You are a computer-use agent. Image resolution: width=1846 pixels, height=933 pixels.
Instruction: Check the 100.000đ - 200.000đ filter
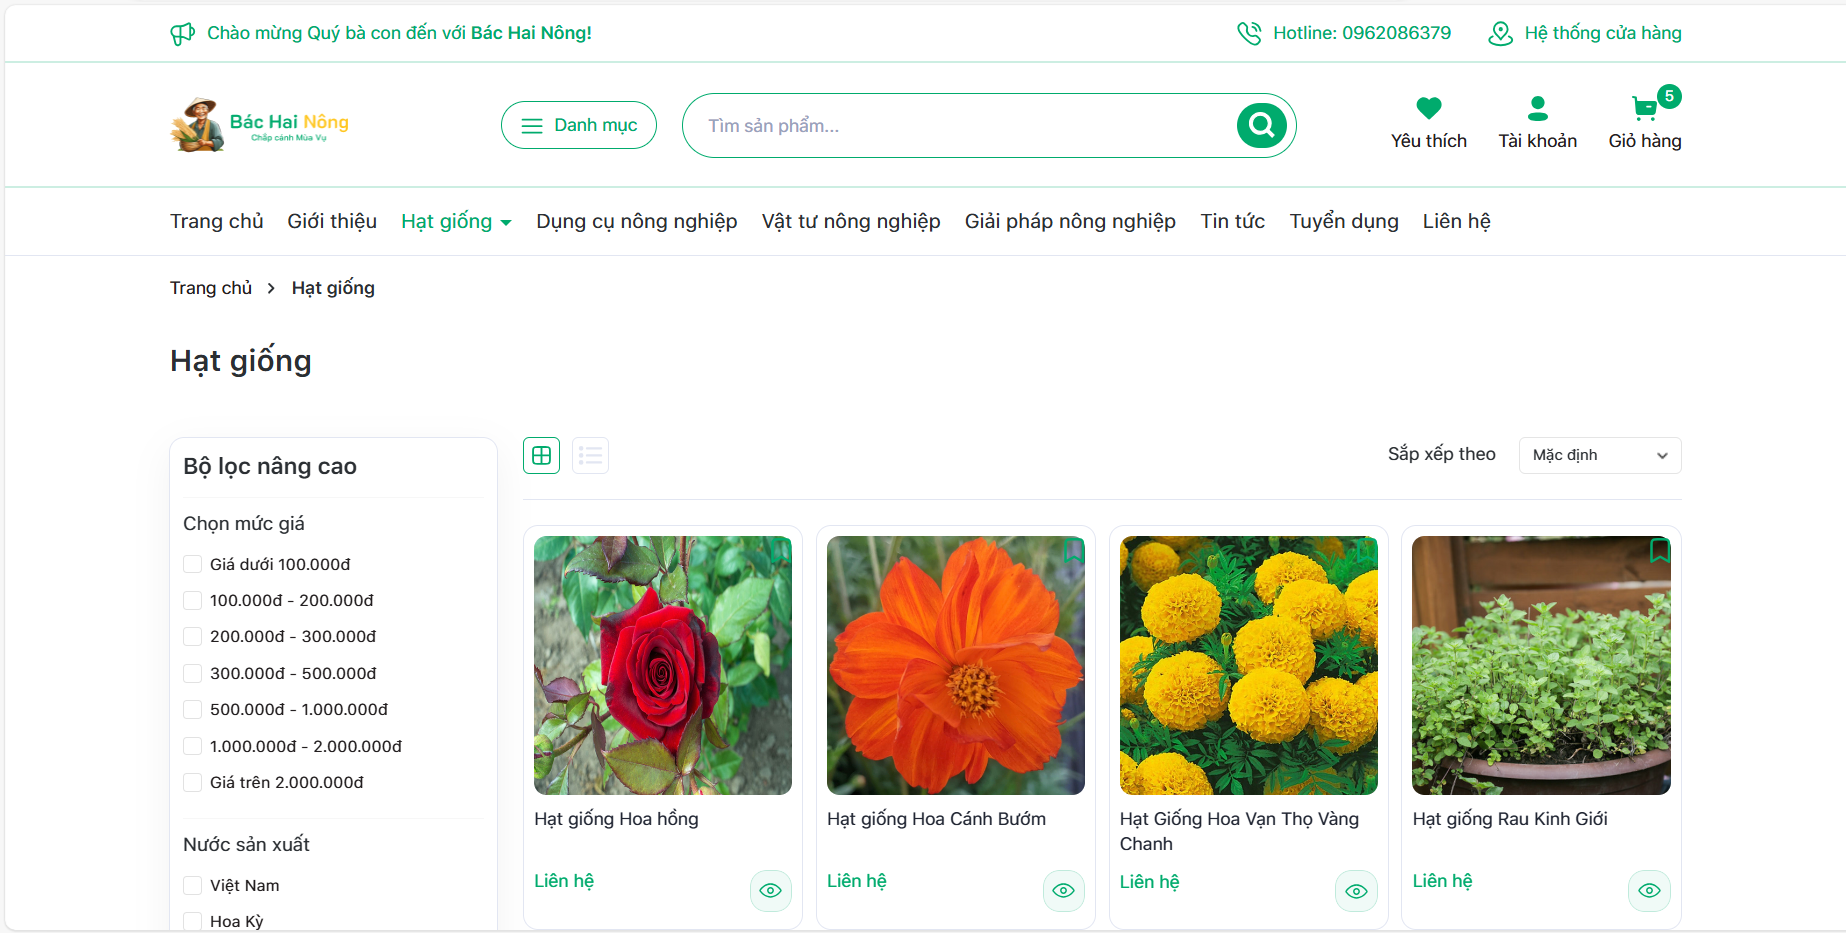(x=193, y=600)
